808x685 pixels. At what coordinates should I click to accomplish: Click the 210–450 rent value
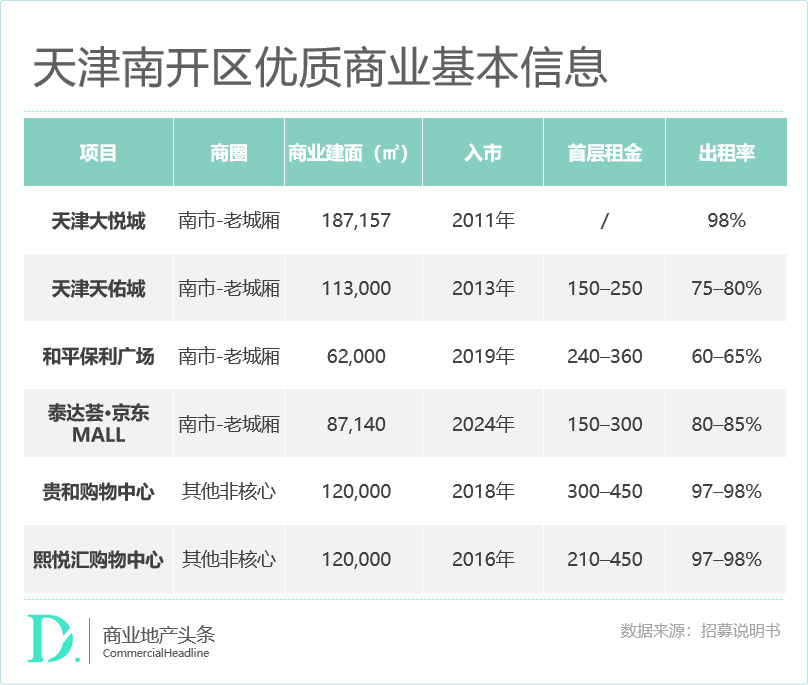click(x=604, y=559)
